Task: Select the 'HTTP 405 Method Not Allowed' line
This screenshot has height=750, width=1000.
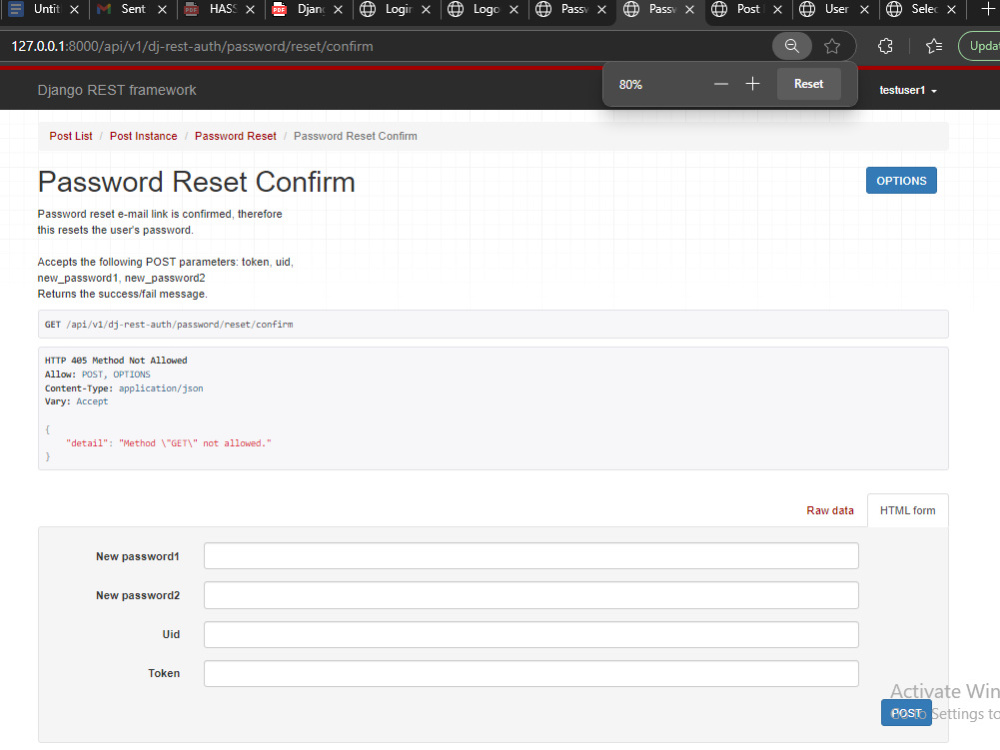Action: pos(116,360)
